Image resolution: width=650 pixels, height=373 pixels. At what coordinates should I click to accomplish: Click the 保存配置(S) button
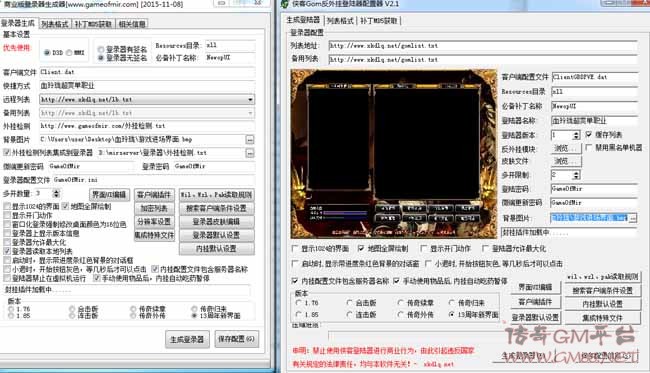[236, 339]
